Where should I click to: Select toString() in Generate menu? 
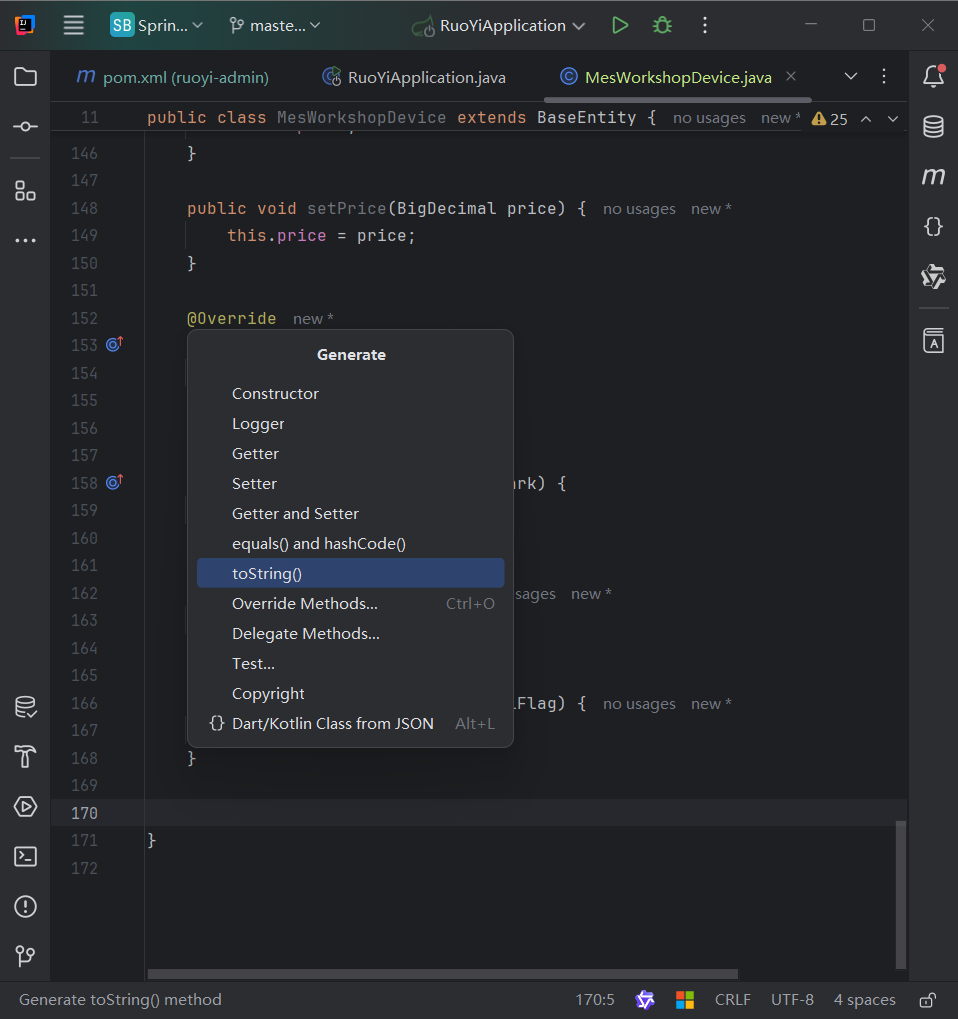tap(350, 573)
